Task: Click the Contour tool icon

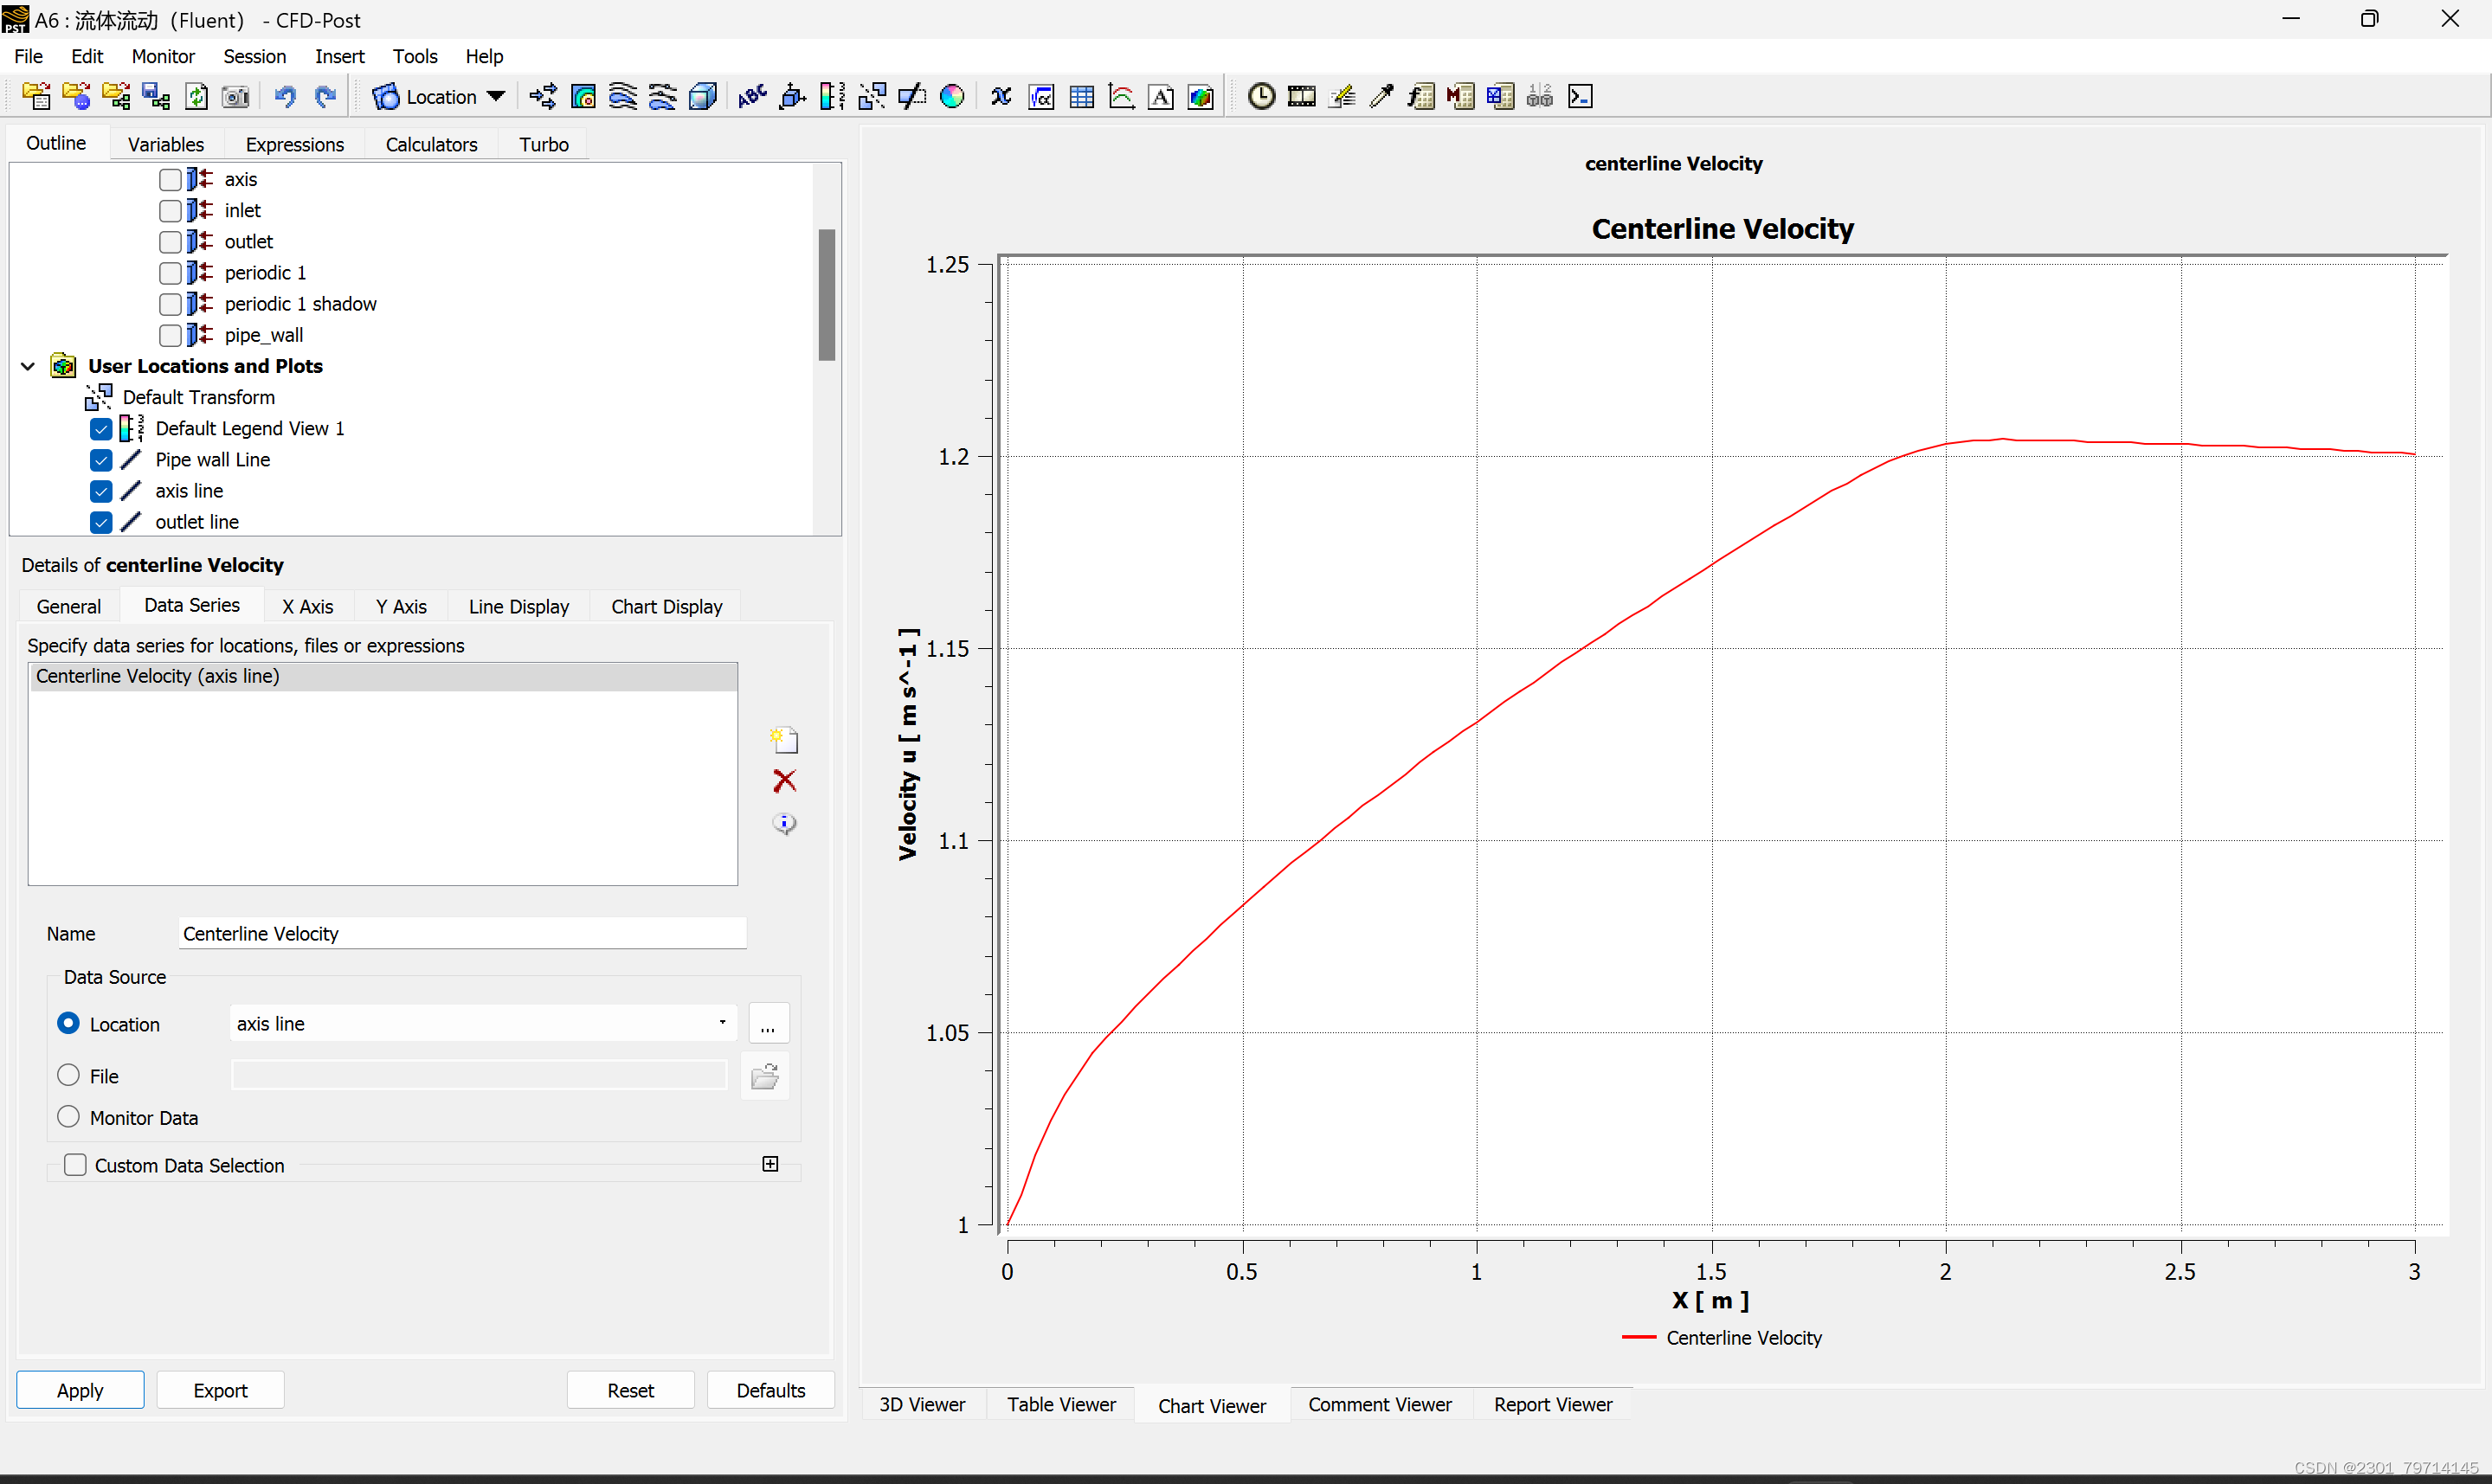Action: point(583,96)
